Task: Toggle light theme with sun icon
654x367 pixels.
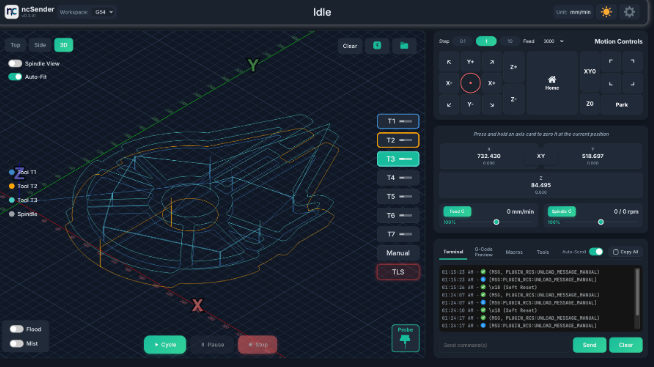Action: [606, 12]
